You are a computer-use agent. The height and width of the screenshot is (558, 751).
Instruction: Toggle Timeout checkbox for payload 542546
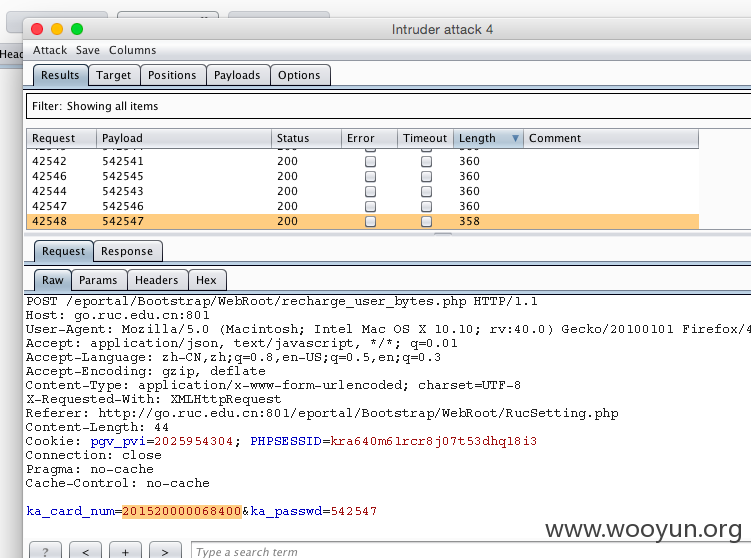coord(426,206)
